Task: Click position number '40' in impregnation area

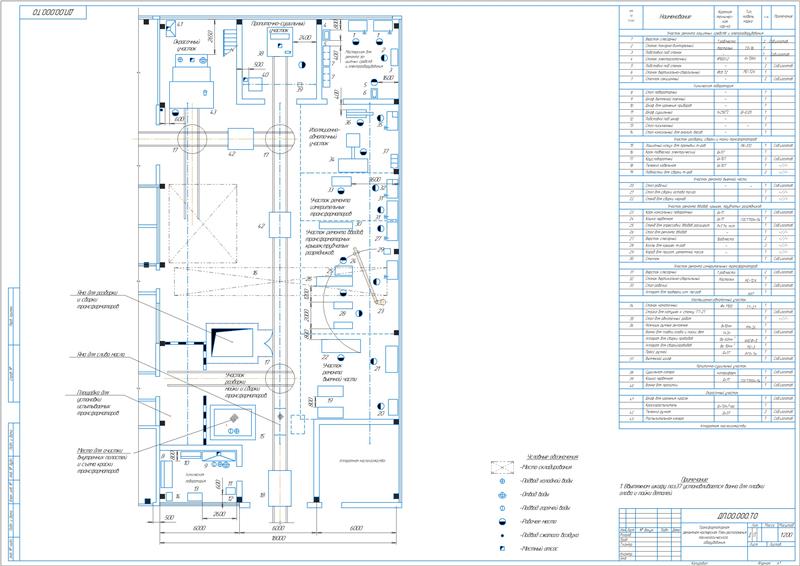Action: pyautogui.click(x=265, y=75)
